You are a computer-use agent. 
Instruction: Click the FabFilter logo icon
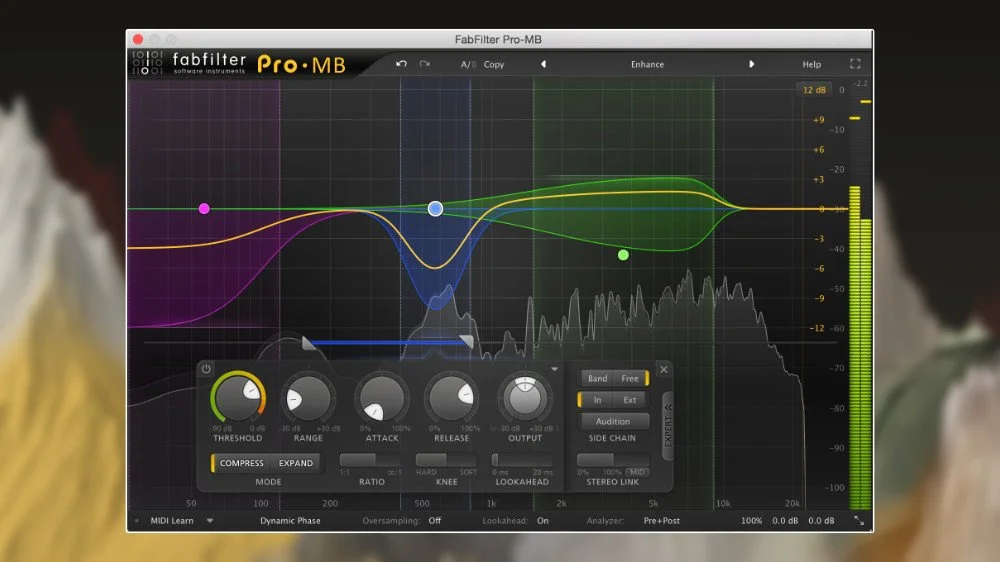pyautogui.click(x=147, y=63)
